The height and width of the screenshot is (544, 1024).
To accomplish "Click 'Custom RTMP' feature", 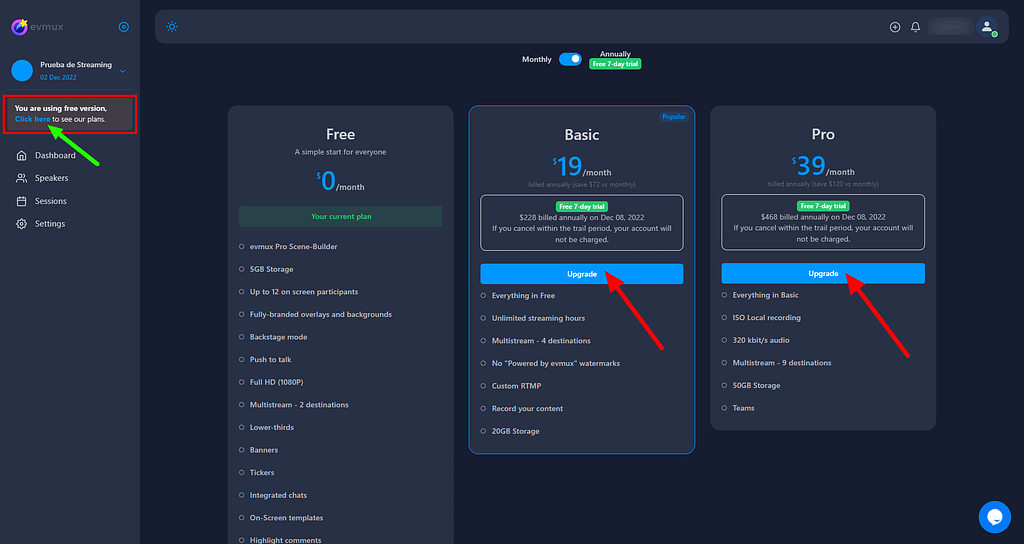I will [517, 386].
